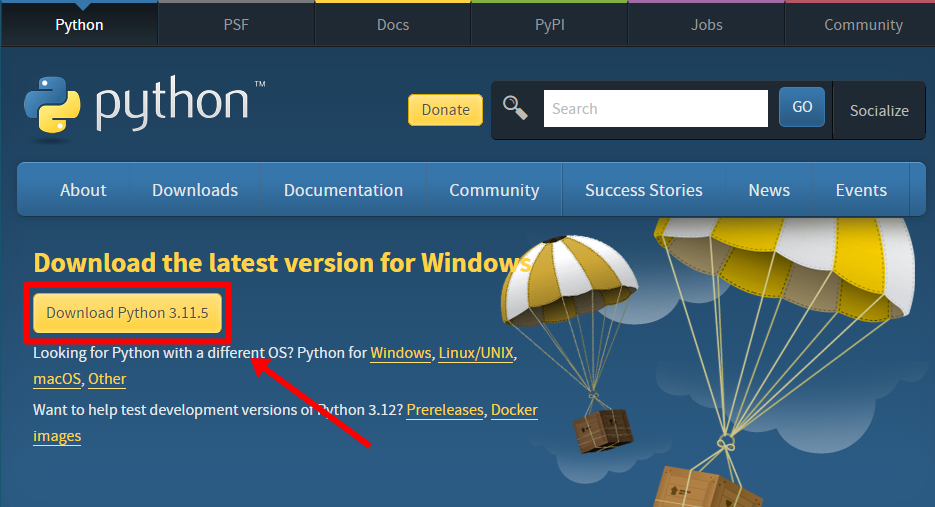
Task: Open the Success Stories navigation menu
Action: tap(644, 190)
